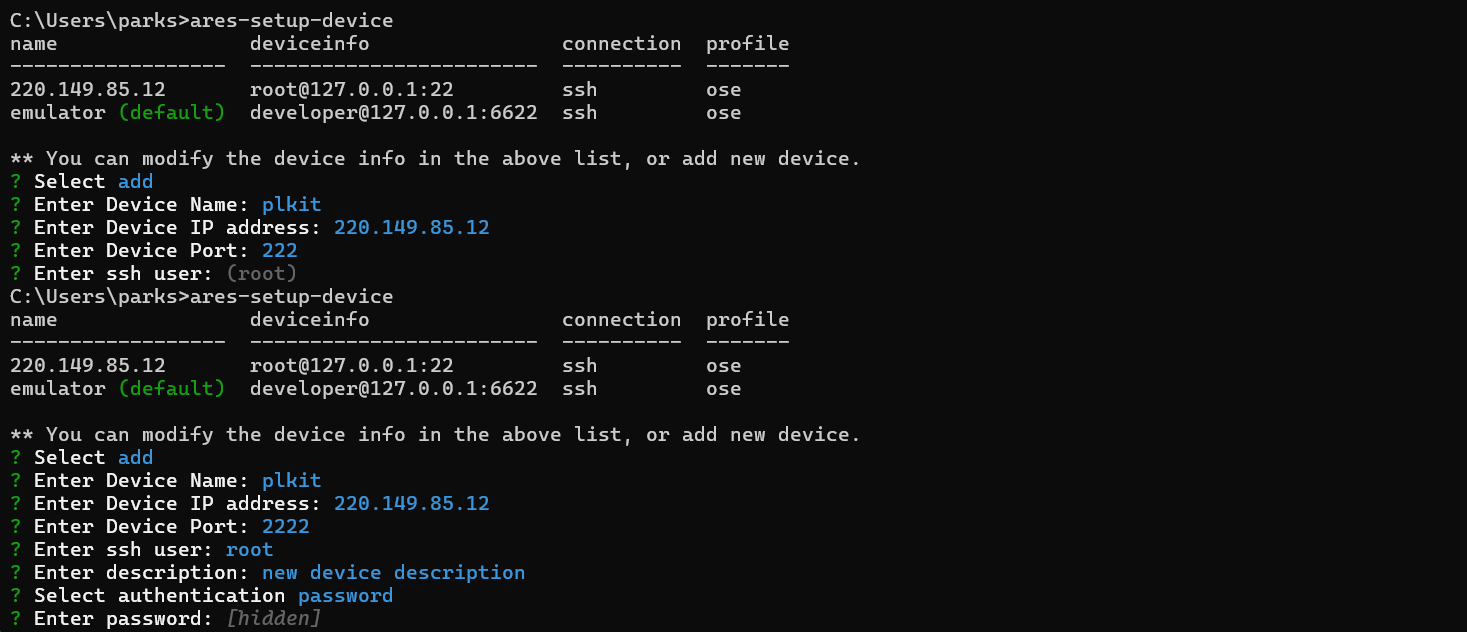Click the Device Port value 222
This screenshot has width=1467, height=632.
tap(279, 250)
